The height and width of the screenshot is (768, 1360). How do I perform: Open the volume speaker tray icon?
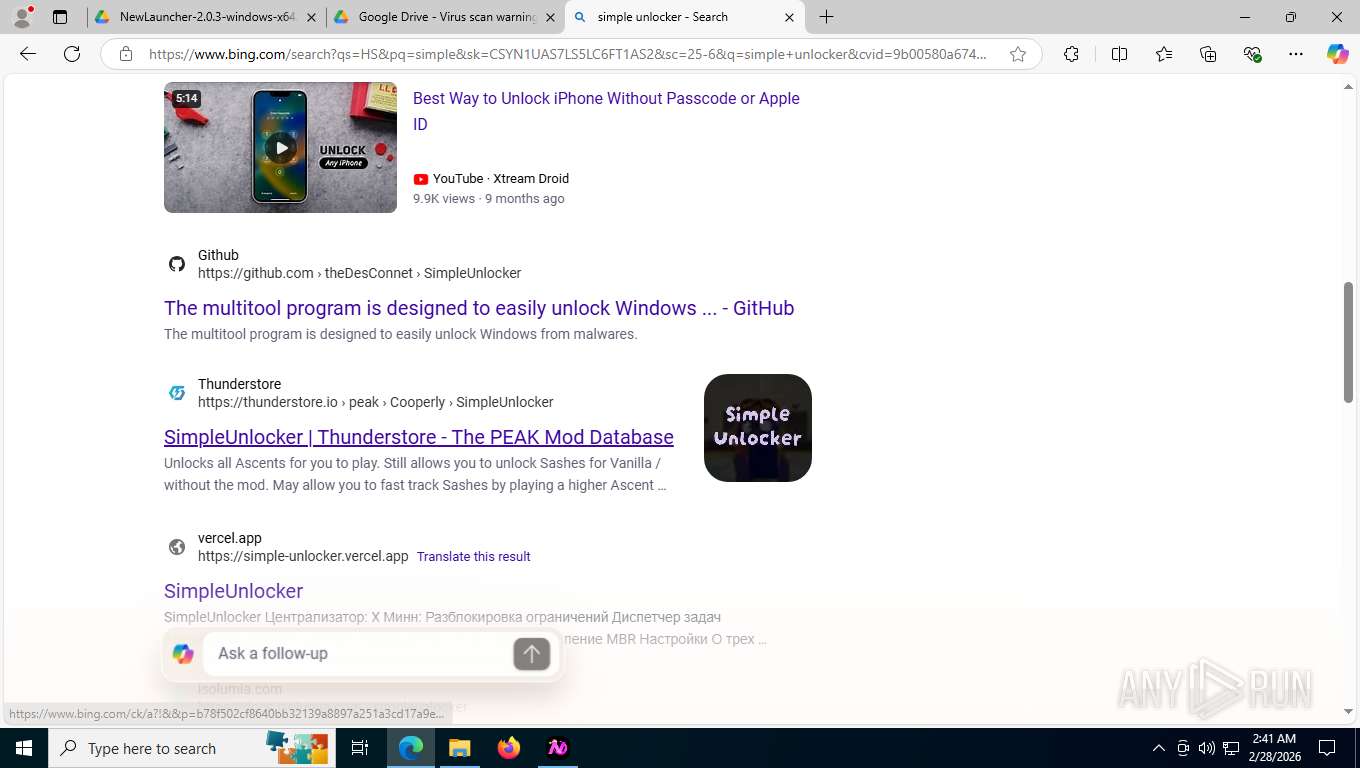pyautogui.click(x=1206, y=748)
